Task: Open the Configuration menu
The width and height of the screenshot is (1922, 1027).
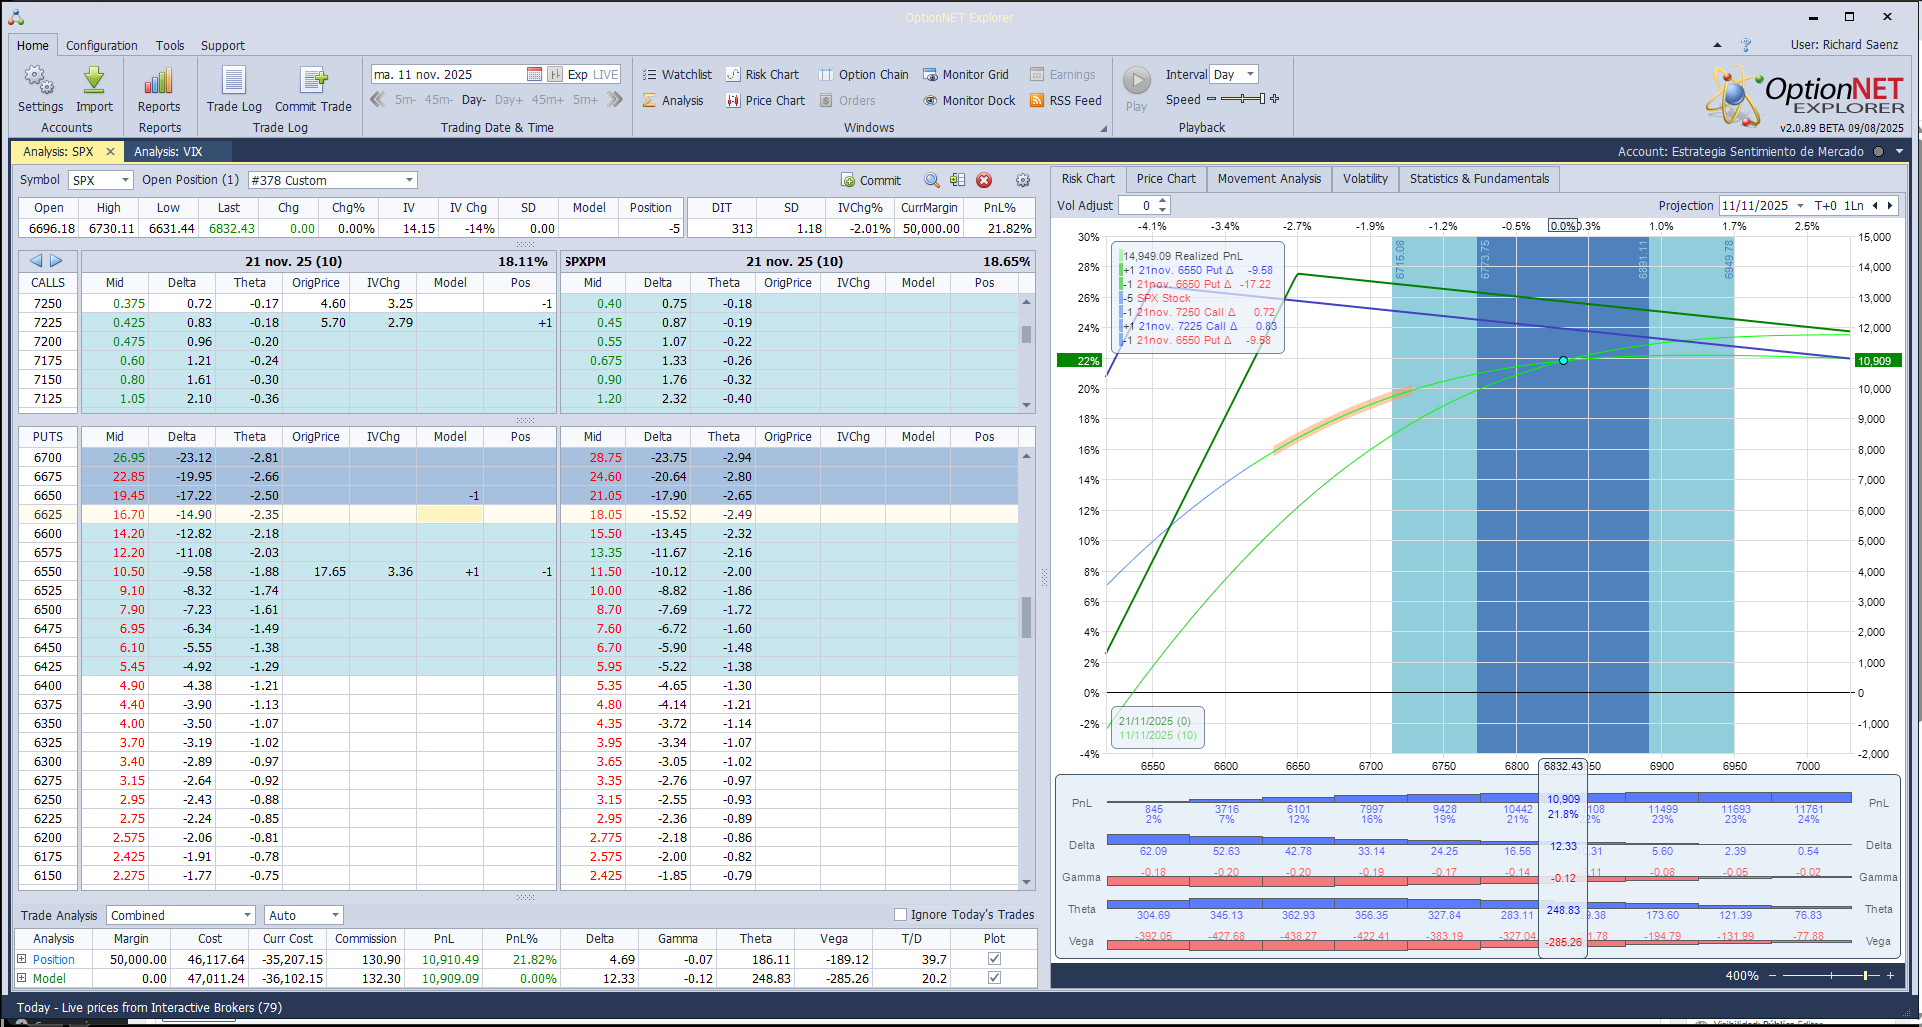Action: click(x=102, y=45)
